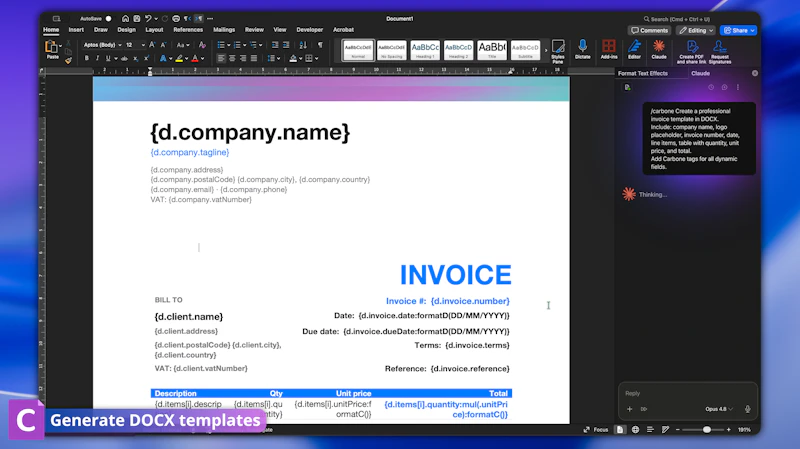Screen dimensions: 800x449
Task: Toggle paragraph marks display
Action: tap(320, 45)
